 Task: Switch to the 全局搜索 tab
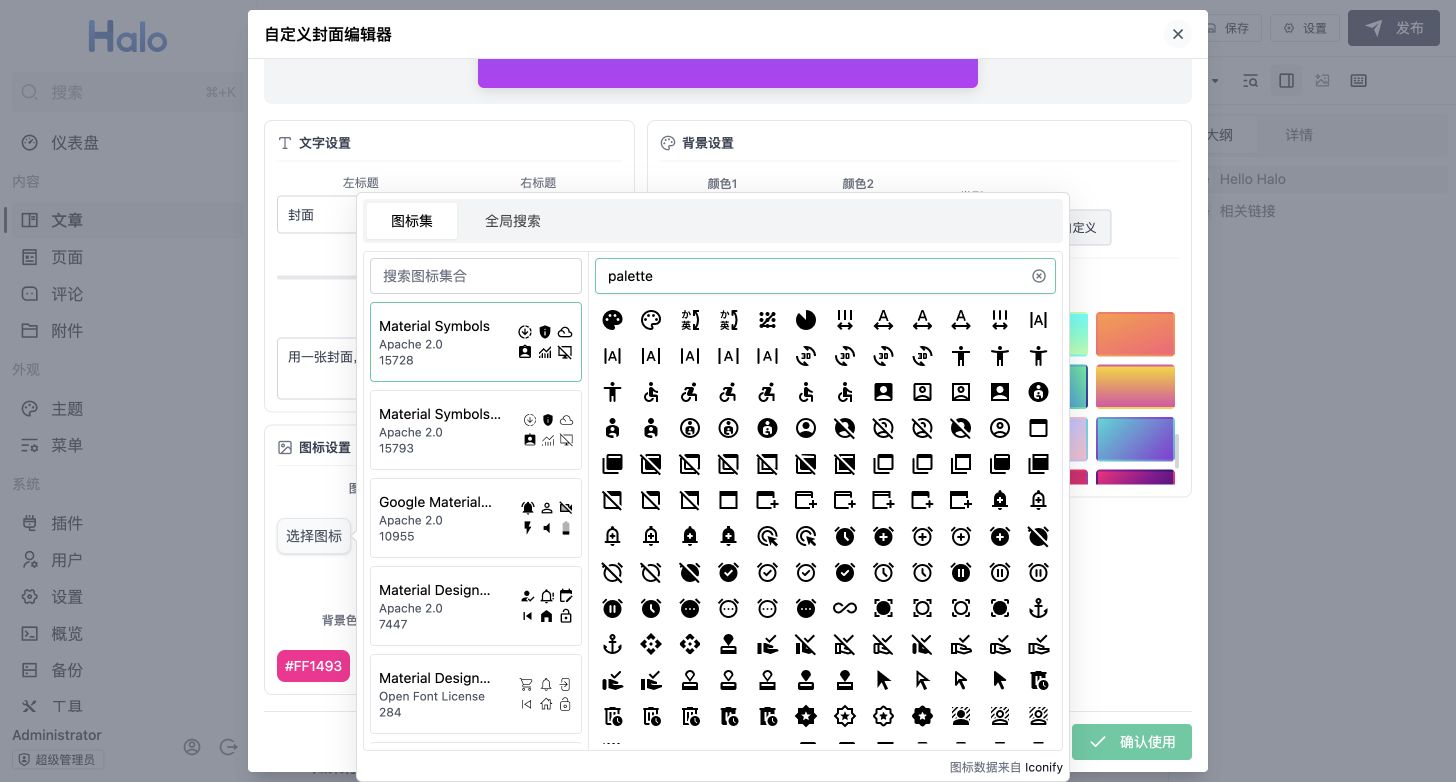point(513,221)
